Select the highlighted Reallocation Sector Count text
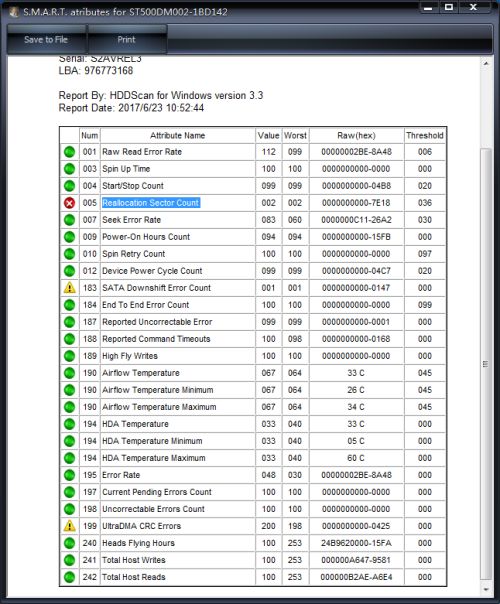Screen dimensions: 500x604 (151, 203)
